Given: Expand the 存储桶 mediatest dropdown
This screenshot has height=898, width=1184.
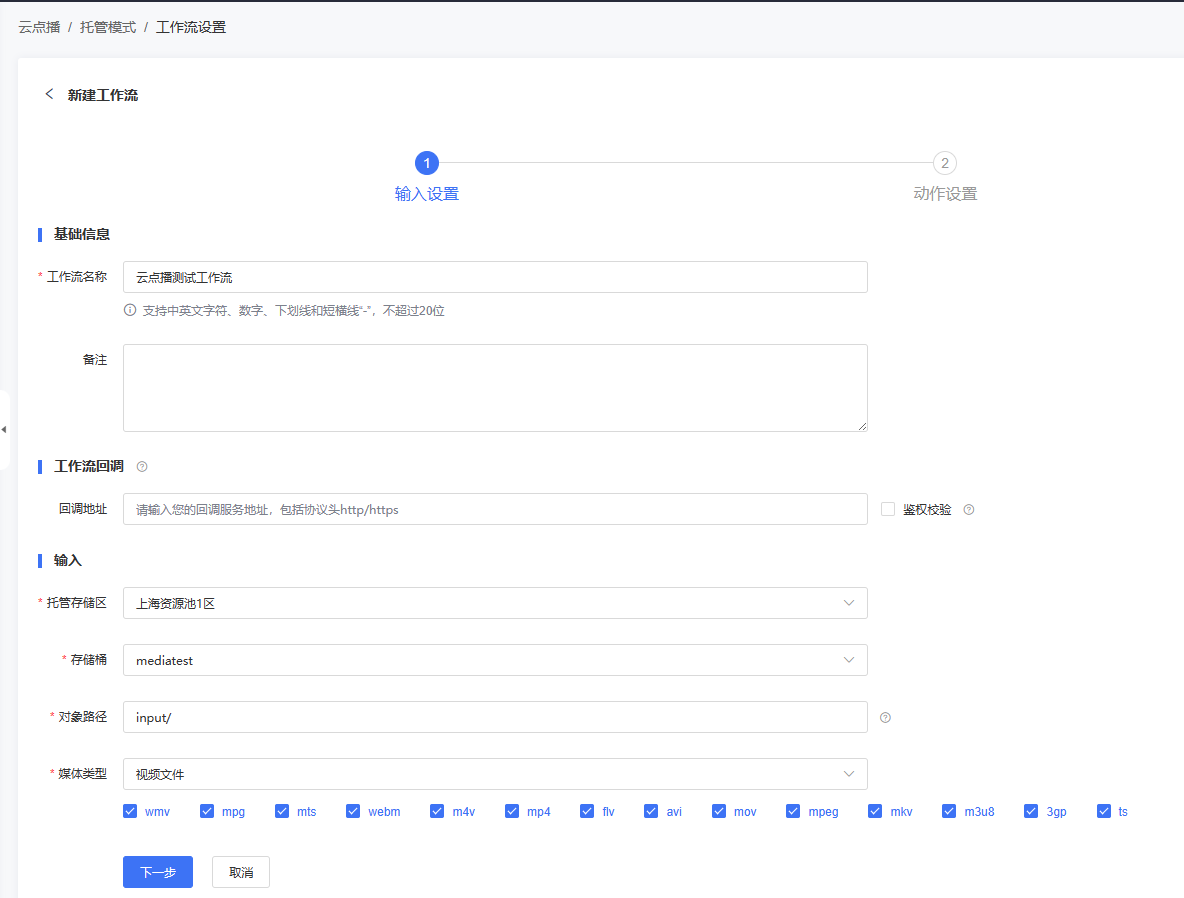Looking at the screenshot, I should coord(495,660).
